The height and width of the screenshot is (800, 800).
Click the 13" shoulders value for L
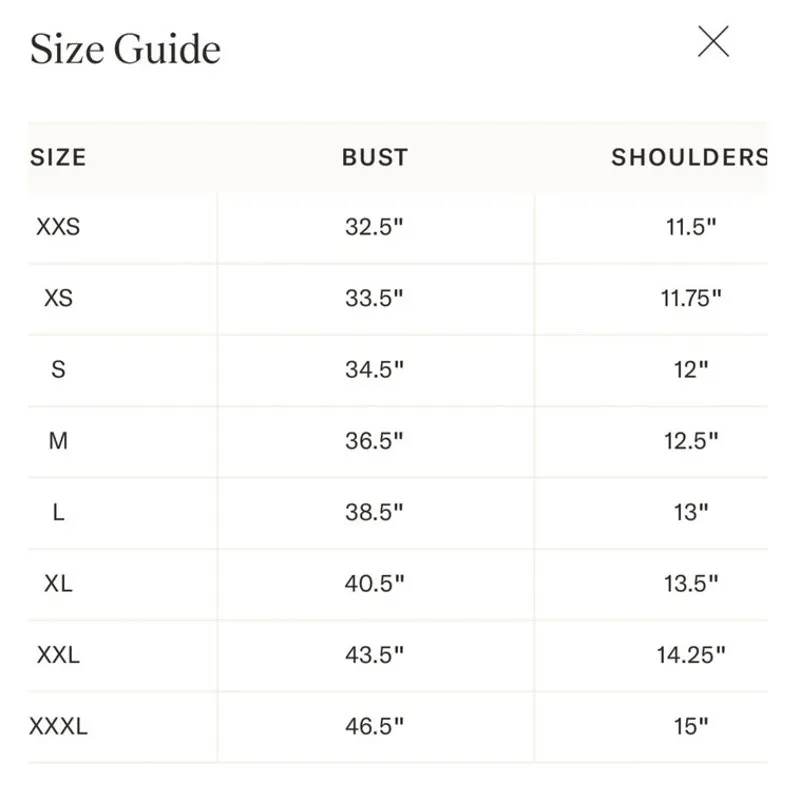coord(691,512)
